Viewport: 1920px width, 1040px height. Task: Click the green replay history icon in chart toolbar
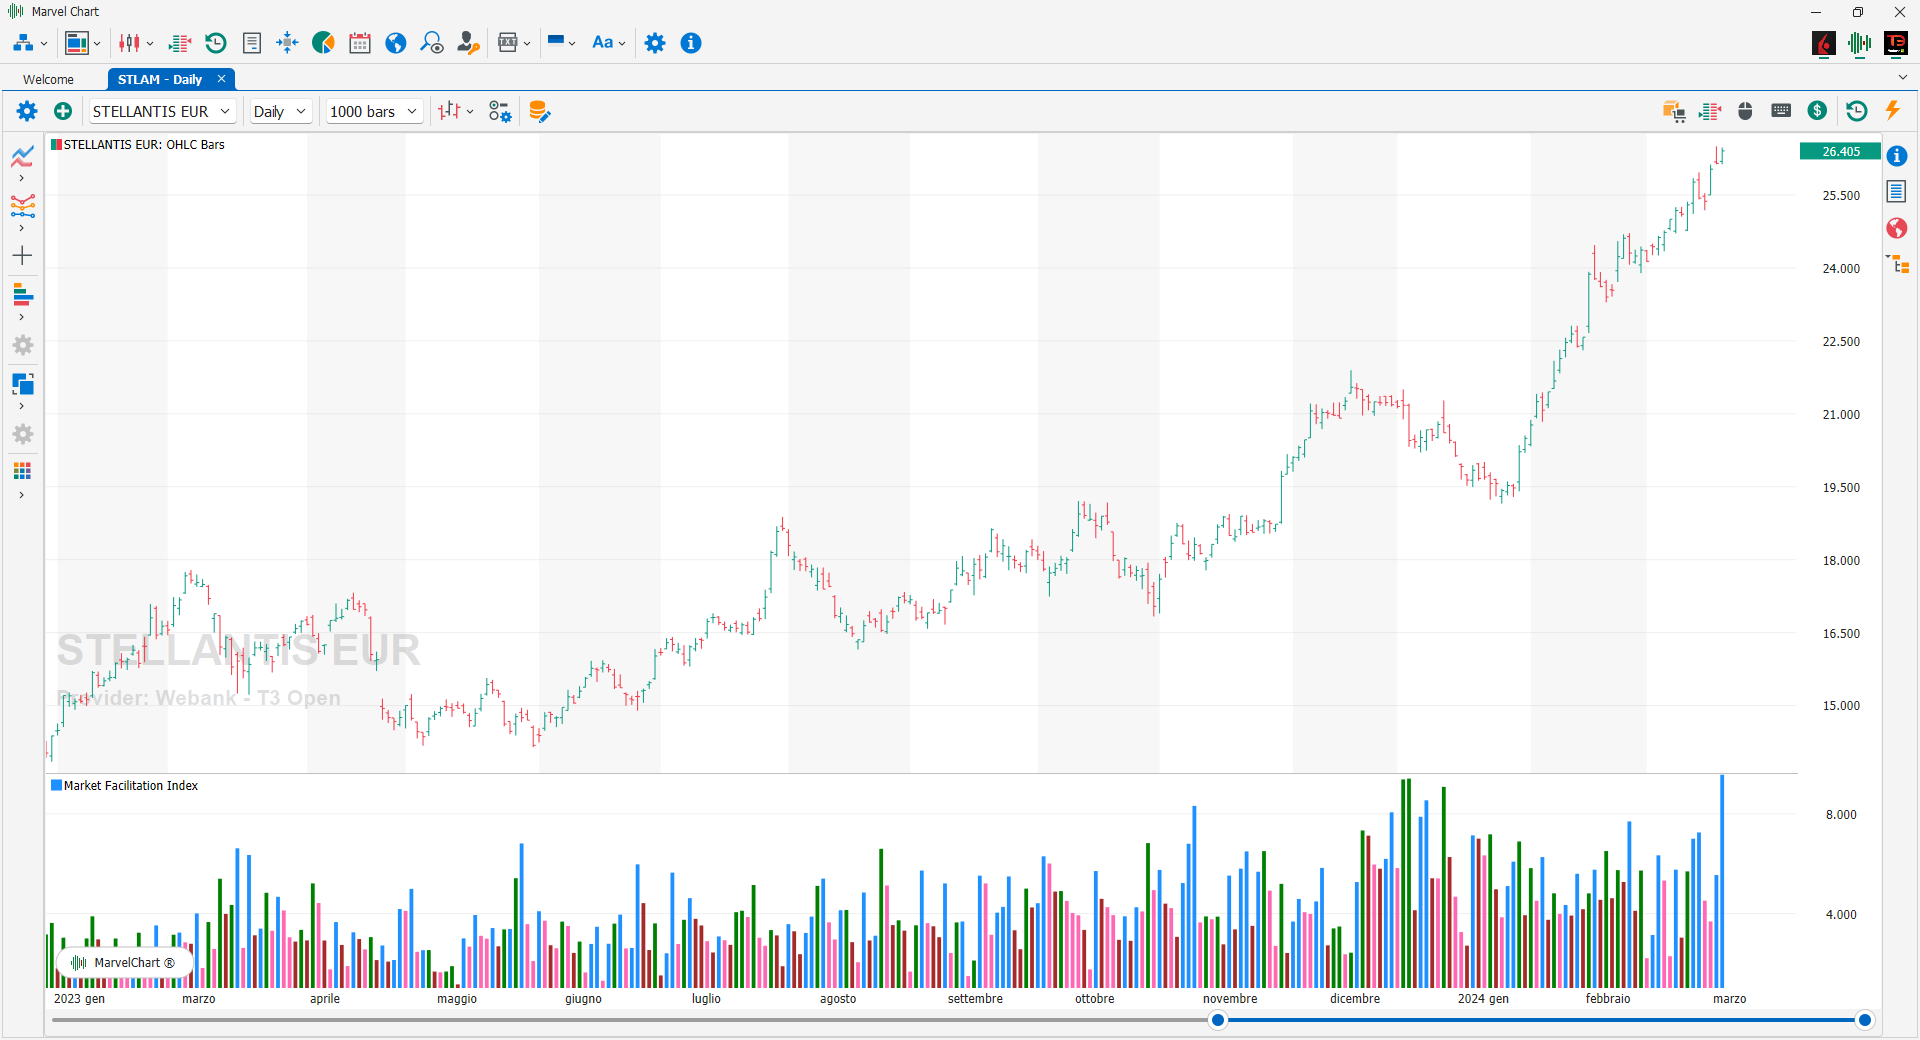pyautogui.click(x=1857, y=111)
